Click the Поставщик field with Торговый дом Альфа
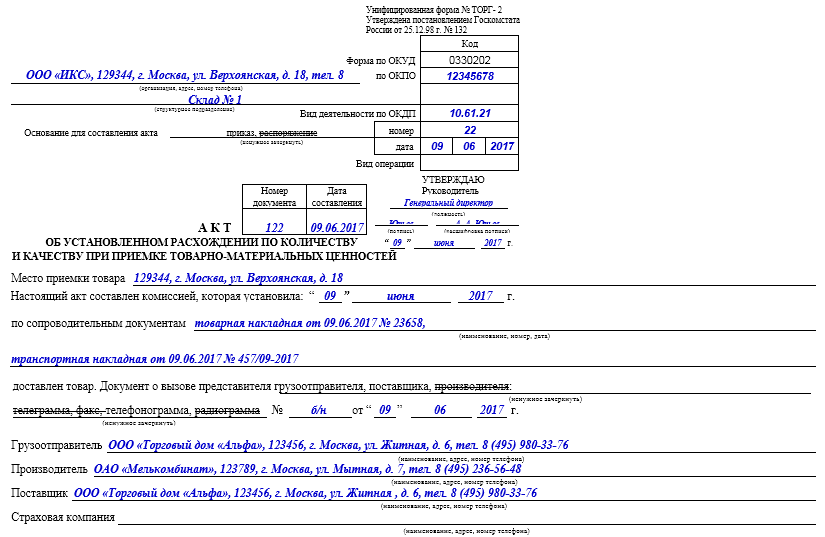Image resolution: width=825 pixels, height=537 pixels. (x=305, y=493)
